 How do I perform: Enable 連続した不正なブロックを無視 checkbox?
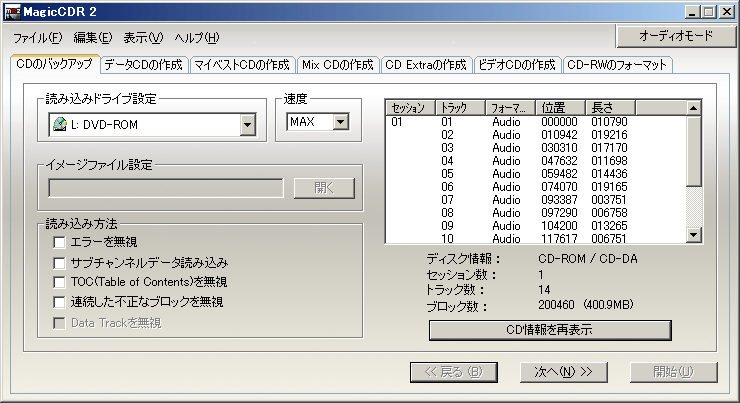[x=59, y=302]
